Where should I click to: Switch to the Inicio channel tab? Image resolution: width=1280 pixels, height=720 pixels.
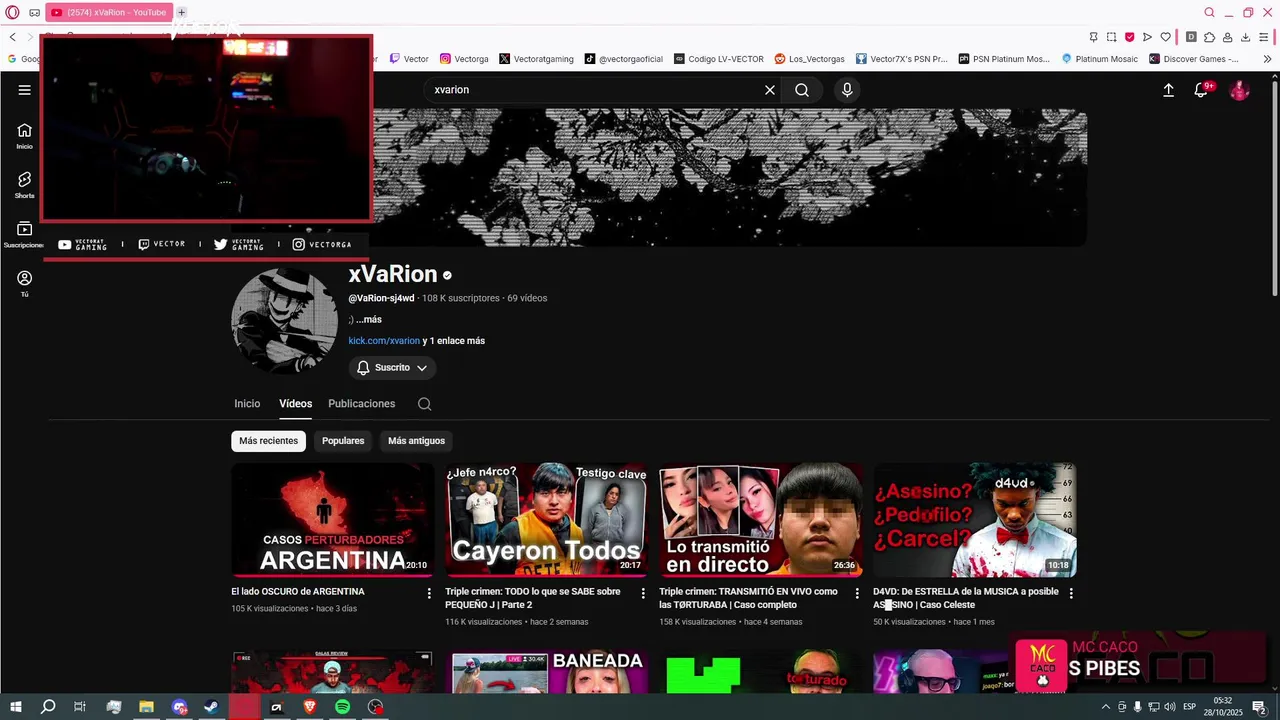pyautogui.click(x=247, y=404)
